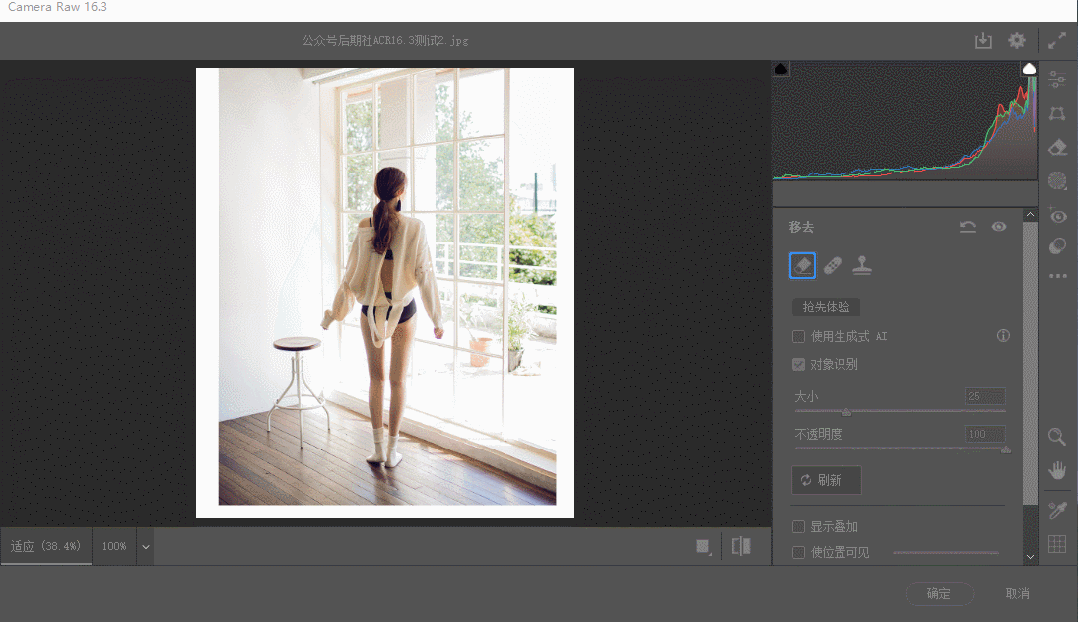1078x622 pixels.
Task: Toggle the 移去 panel eye visibility
Action: click(998, 227)
